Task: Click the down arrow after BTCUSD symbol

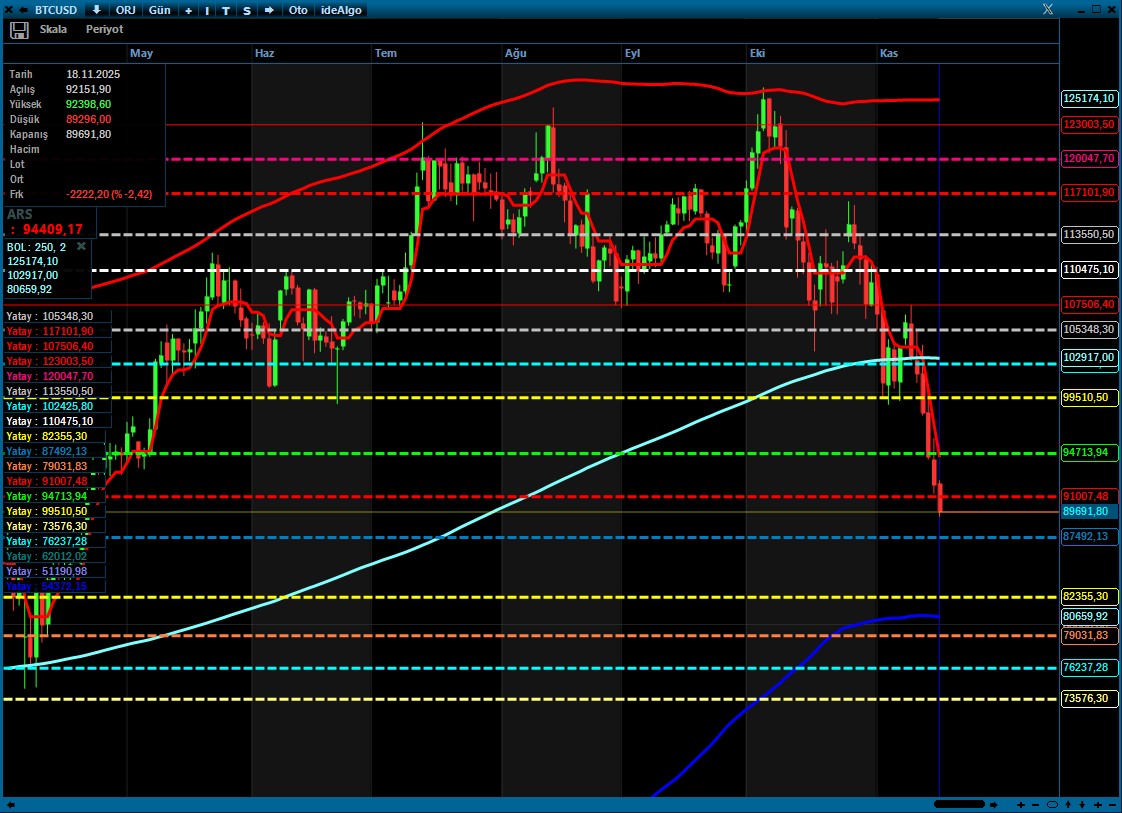Action: pos(97,10)
